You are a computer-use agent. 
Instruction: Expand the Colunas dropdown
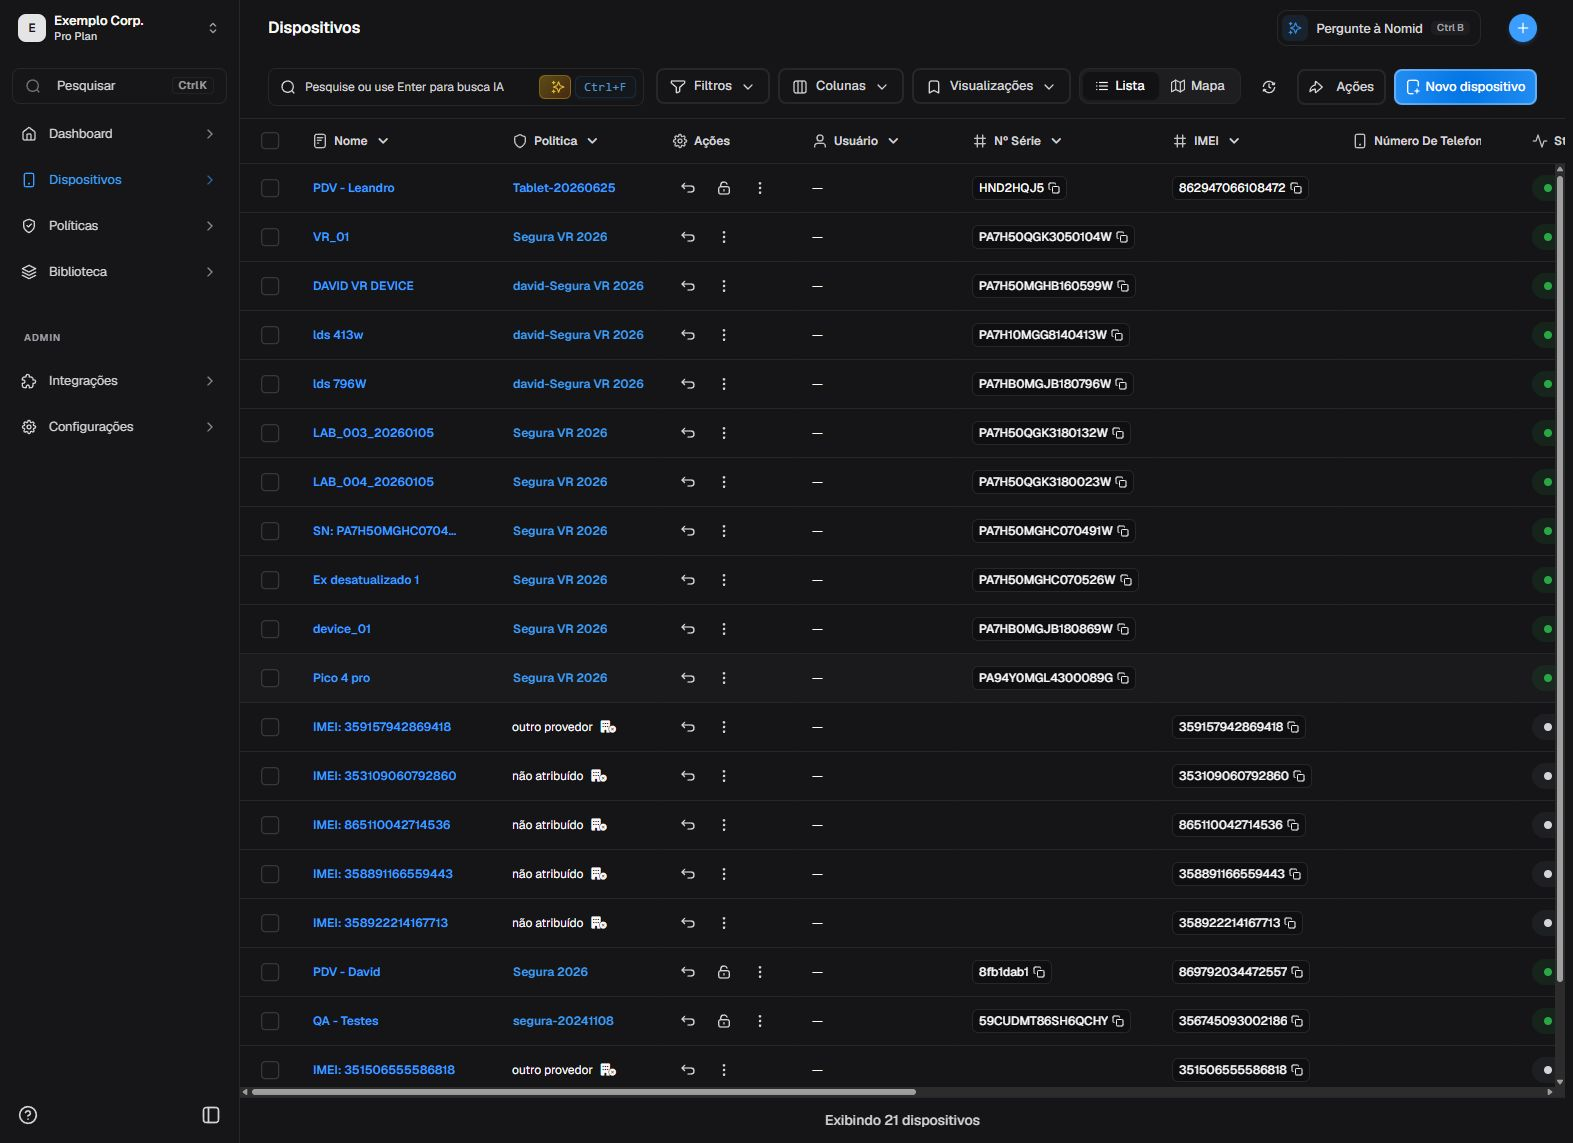(x=841, y=86)
